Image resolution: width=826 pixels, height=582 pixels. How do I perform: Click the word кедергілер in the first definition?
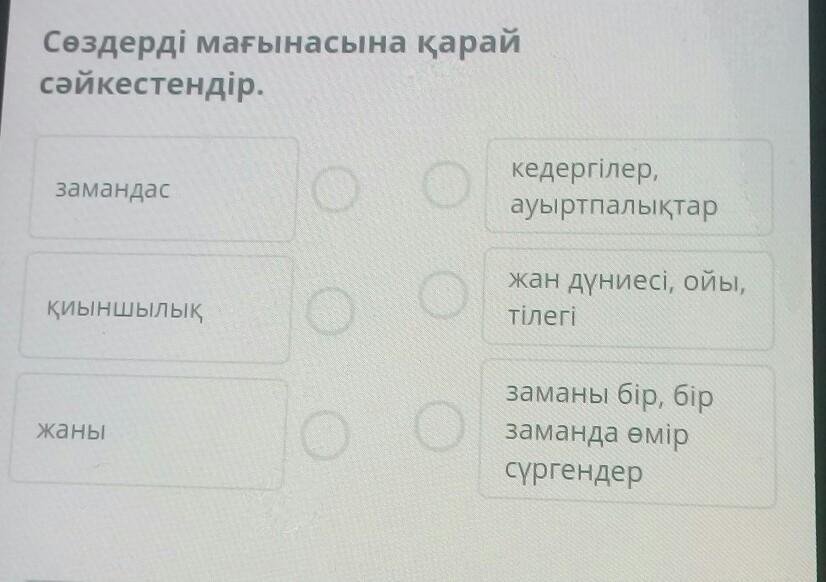[584, 168]
